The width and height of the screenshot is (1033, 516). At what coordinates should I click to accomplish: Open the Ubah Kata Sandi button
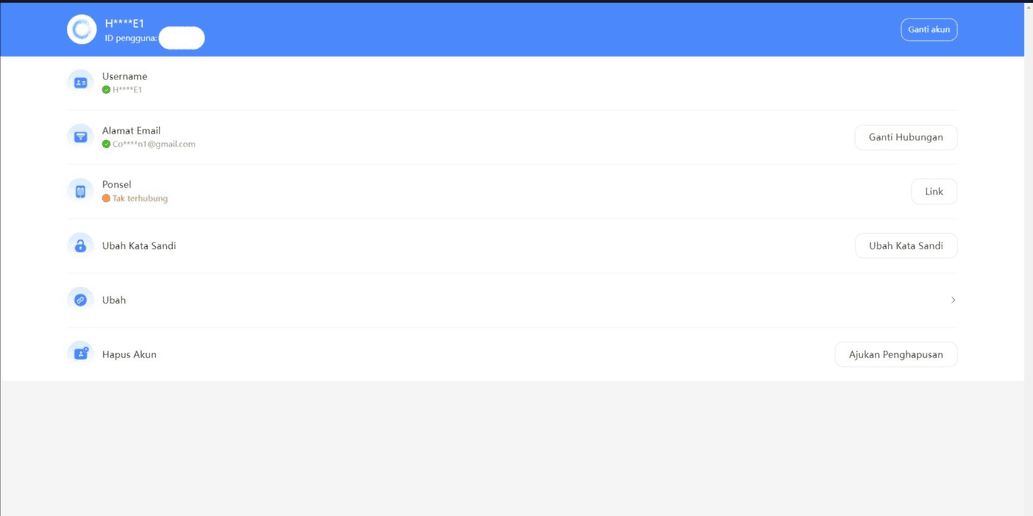click(x=906, y=246)
